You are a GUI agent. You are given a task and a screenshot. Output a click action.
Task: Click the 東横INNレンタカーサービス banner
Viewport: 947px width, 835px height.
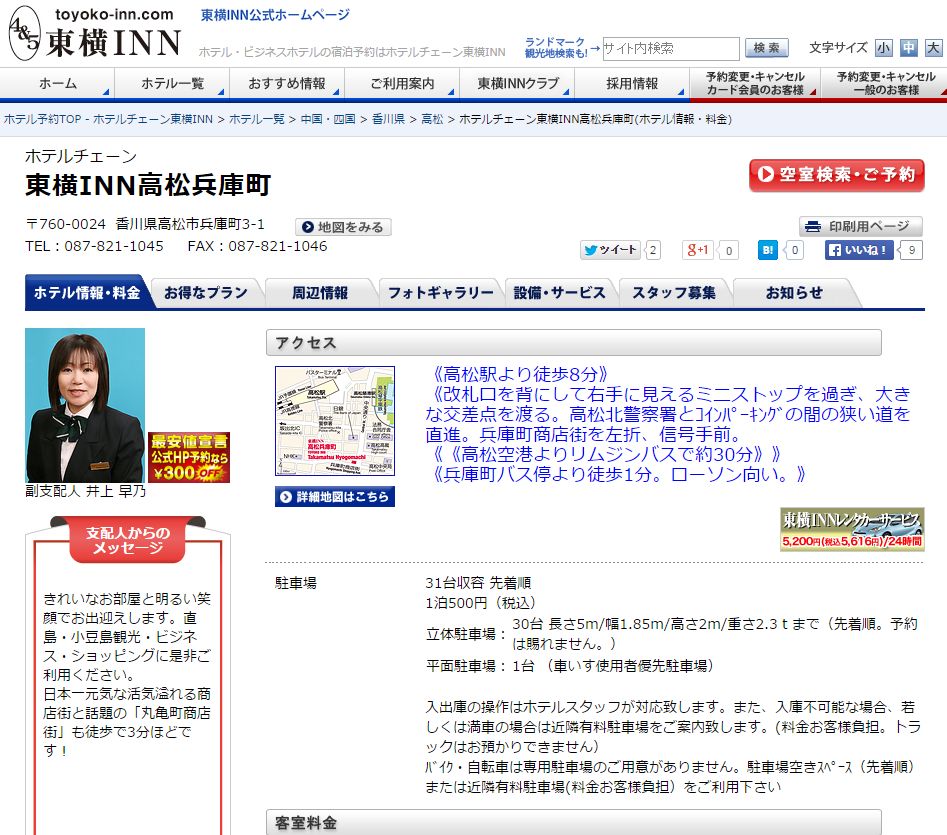pyautogui.click(x=852, y=529)
